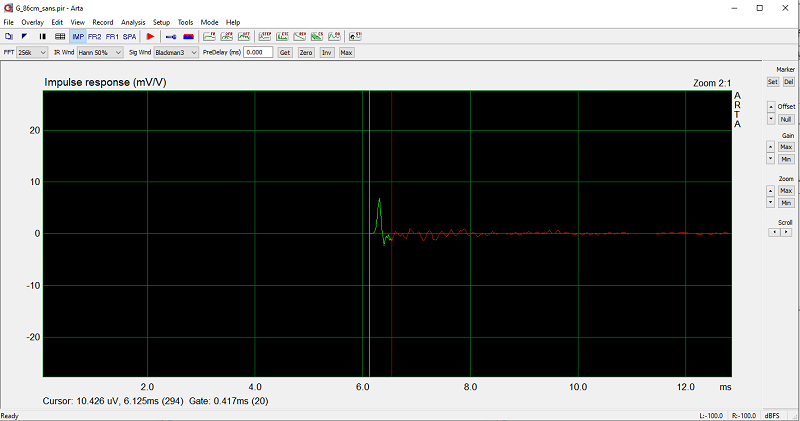This screenshot has height=421, width=800.
Task: Open the Tools menu
Action: [185, 22]
